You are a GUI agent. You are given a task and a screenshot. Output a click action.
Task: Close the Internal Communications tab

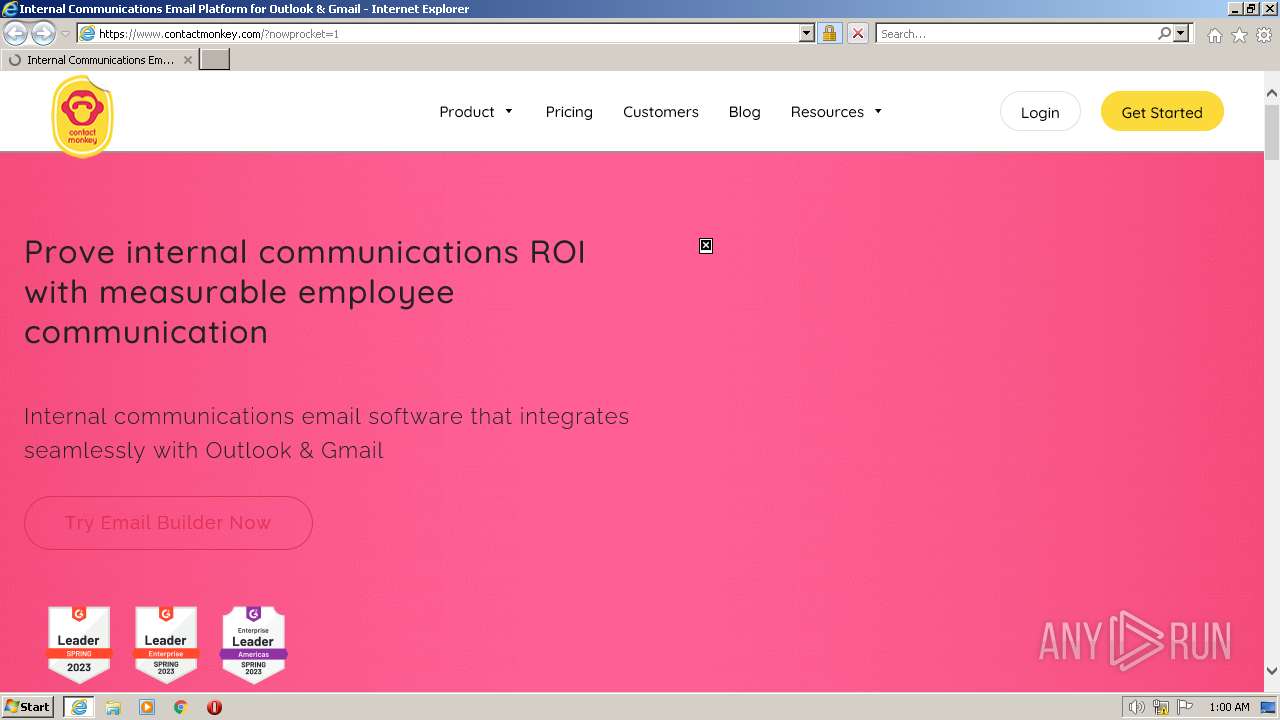tap(188, 60)
